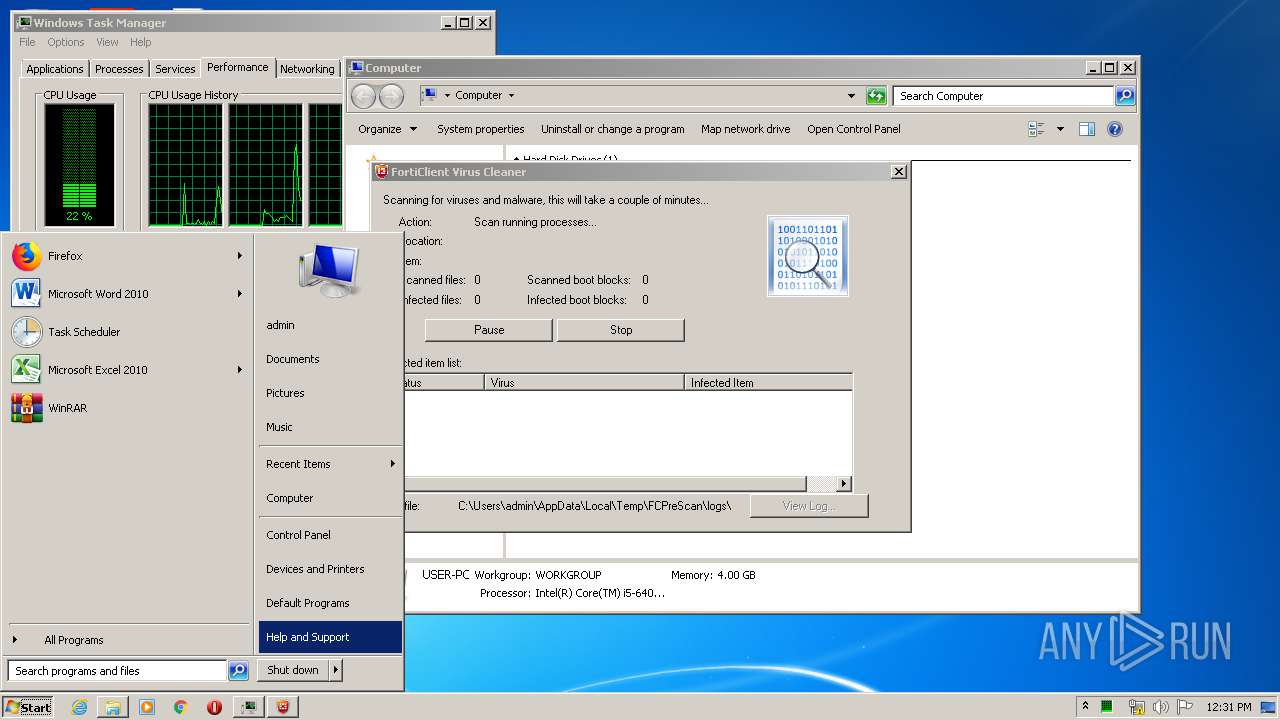Open Opera browser from taskbar
The image size is (1280, 720).
click(214, 707)
